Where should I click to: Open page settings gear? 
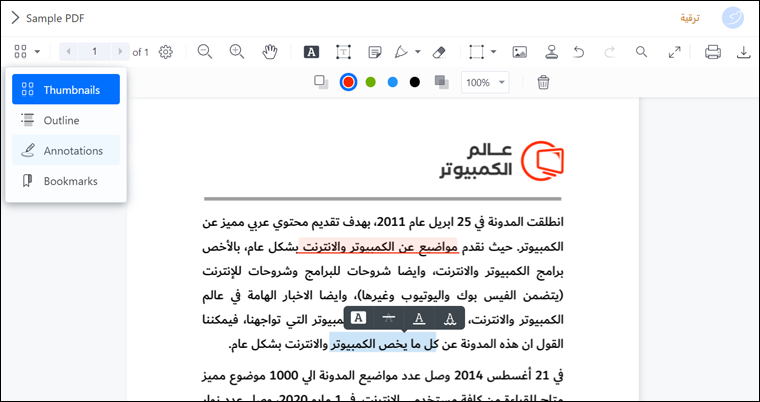coord(166,52)
